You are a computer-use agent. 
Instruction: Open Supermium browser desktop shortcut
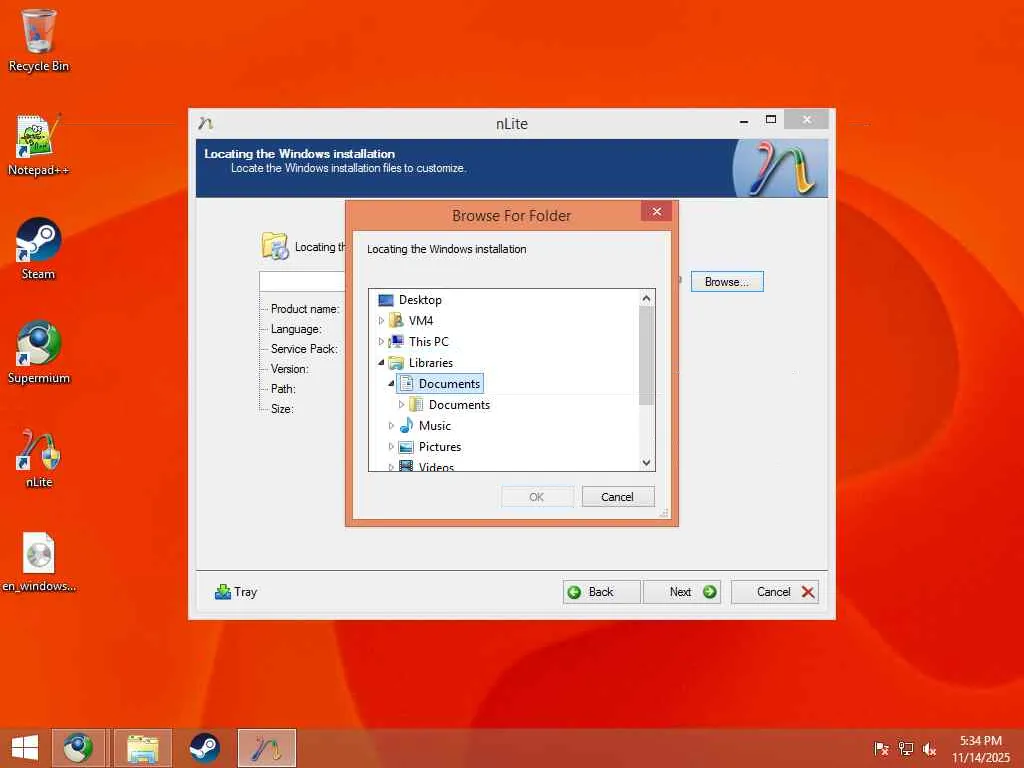tap(39, 353)
